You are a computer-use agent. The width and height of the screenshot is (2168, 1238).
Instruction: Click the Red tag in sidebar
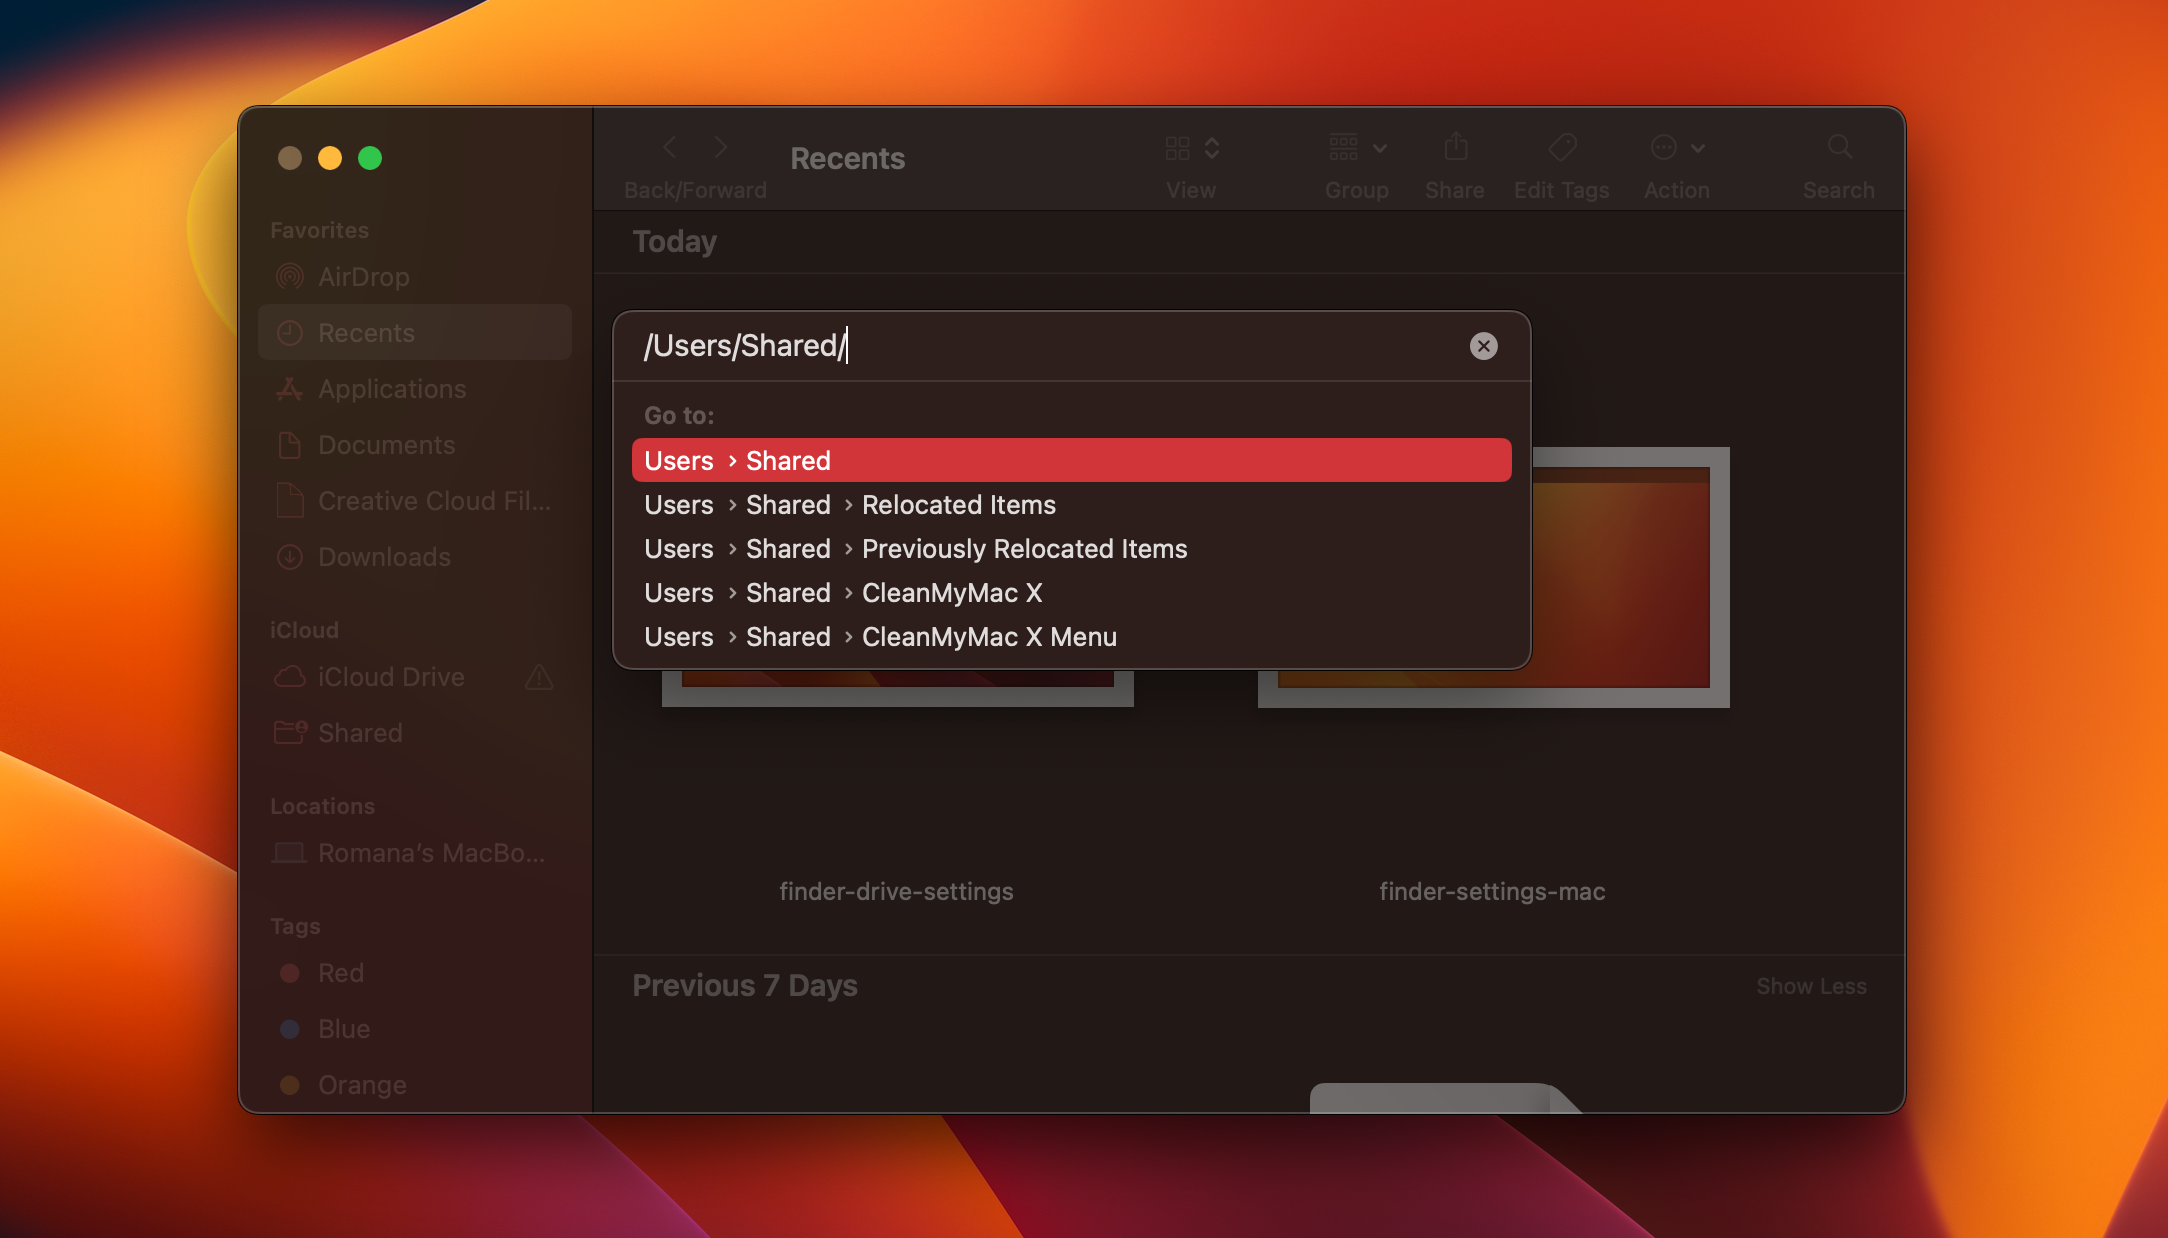coord(339,971)
